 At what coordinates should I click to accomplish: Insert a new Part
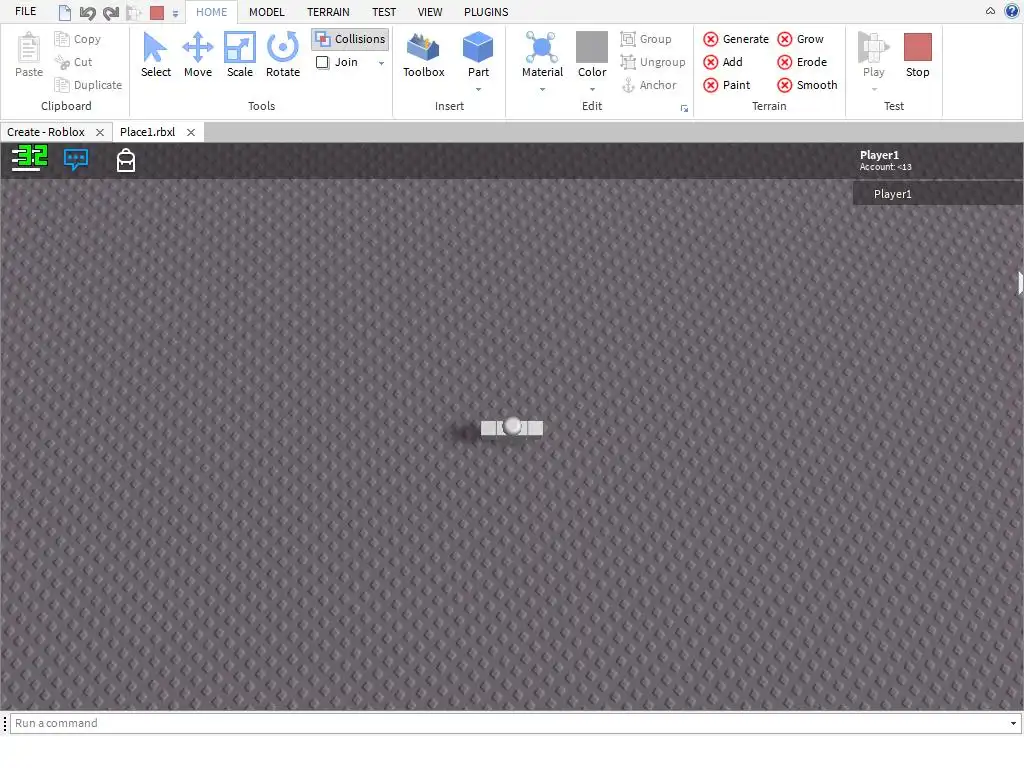click(478, 55)
